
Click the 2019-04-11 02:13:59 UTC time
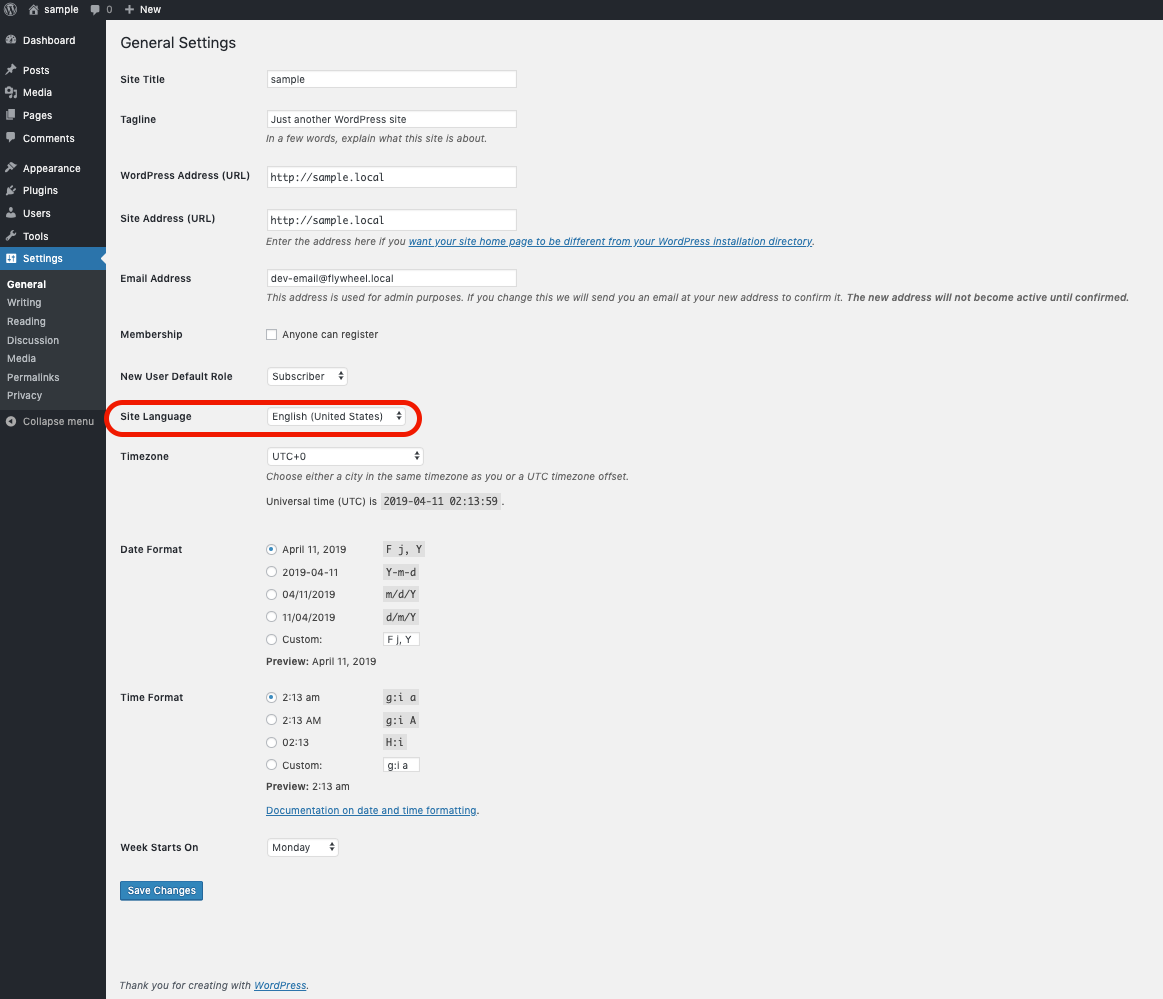pos(441,501)
